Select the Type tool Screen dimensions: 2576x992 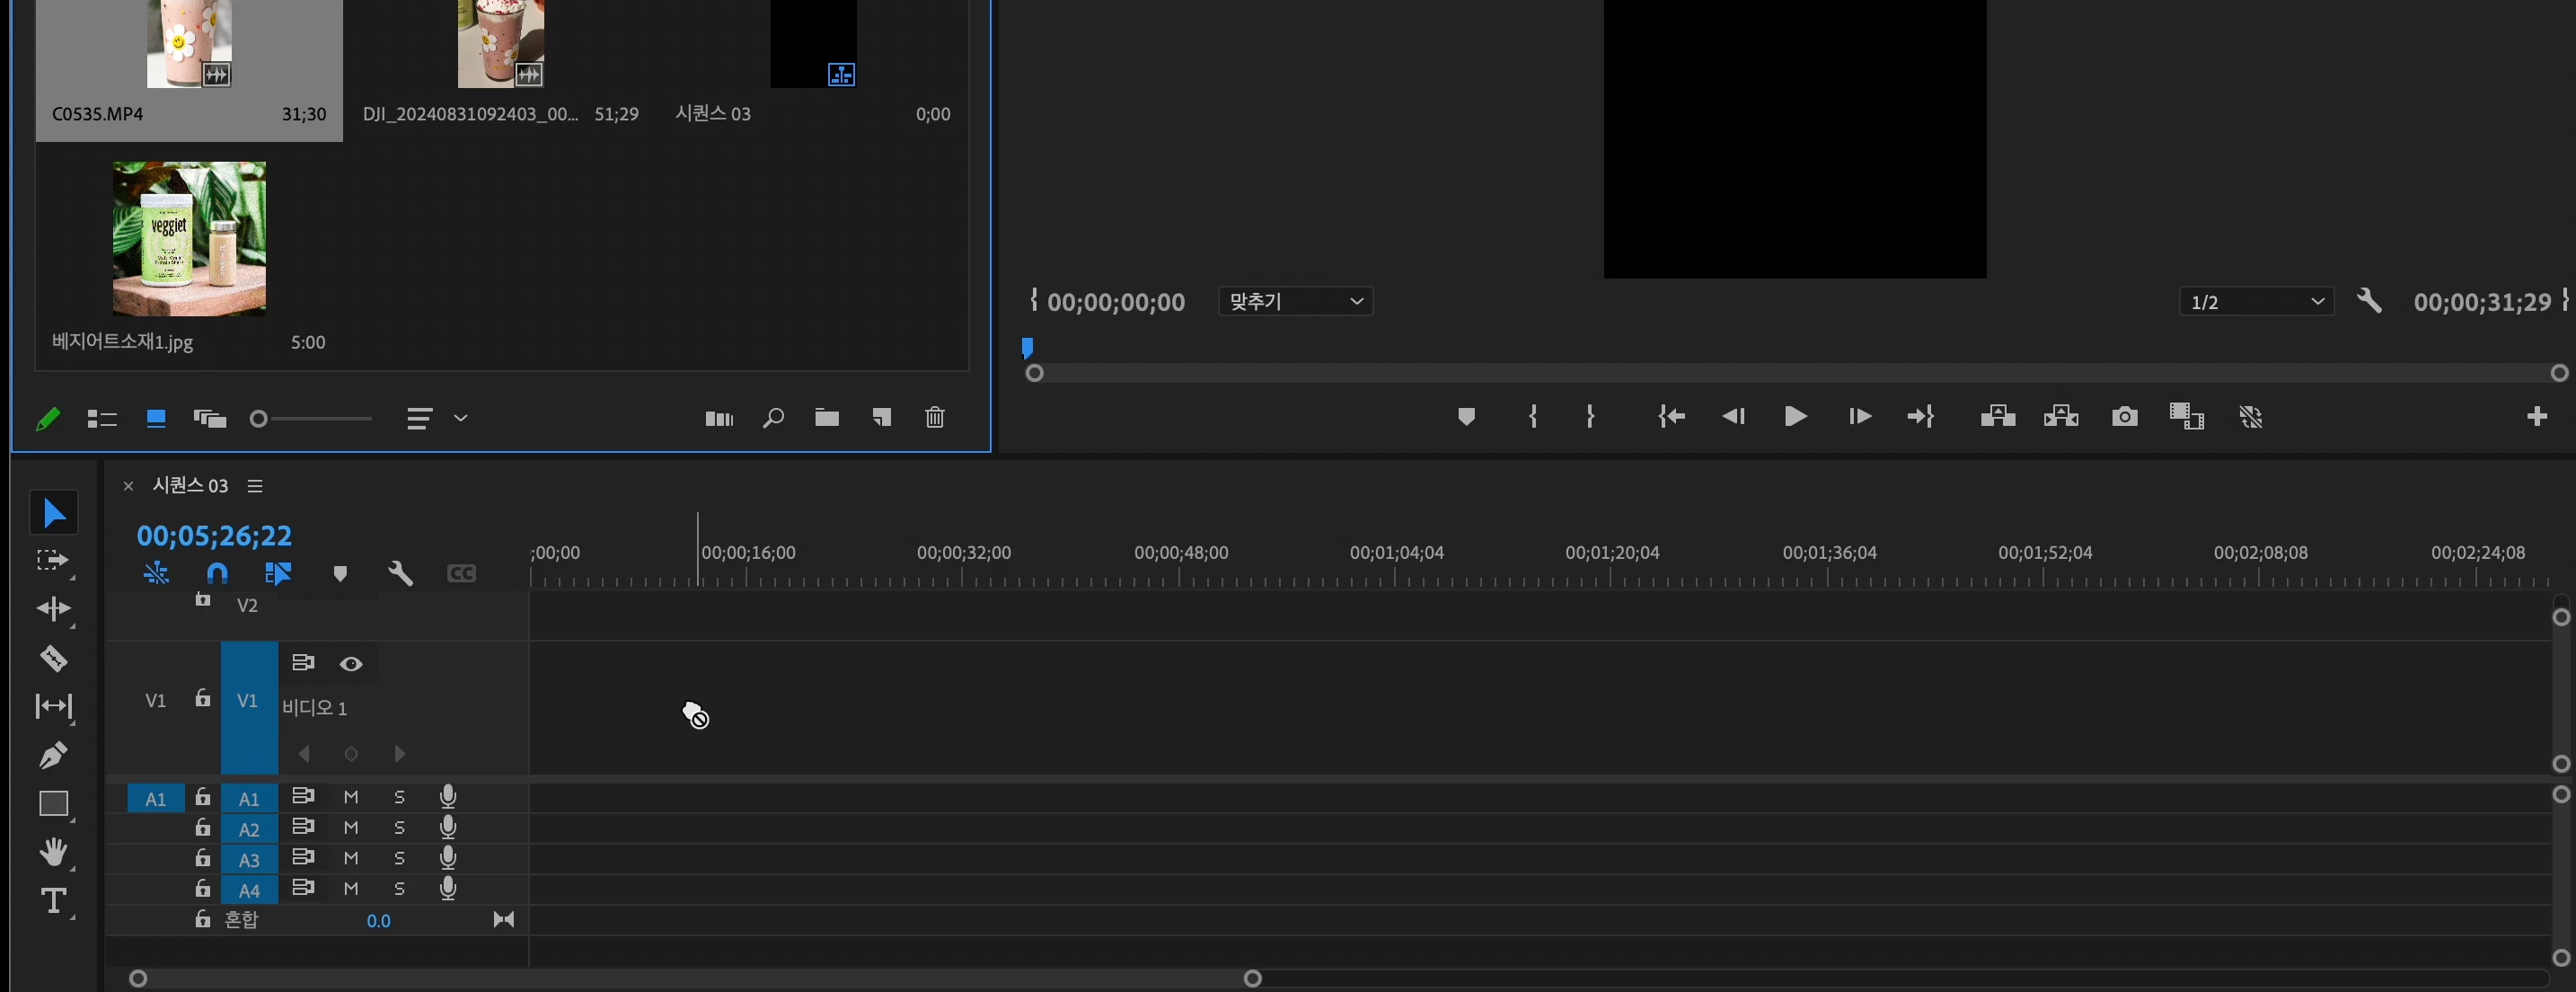click(x=53, y=901)
